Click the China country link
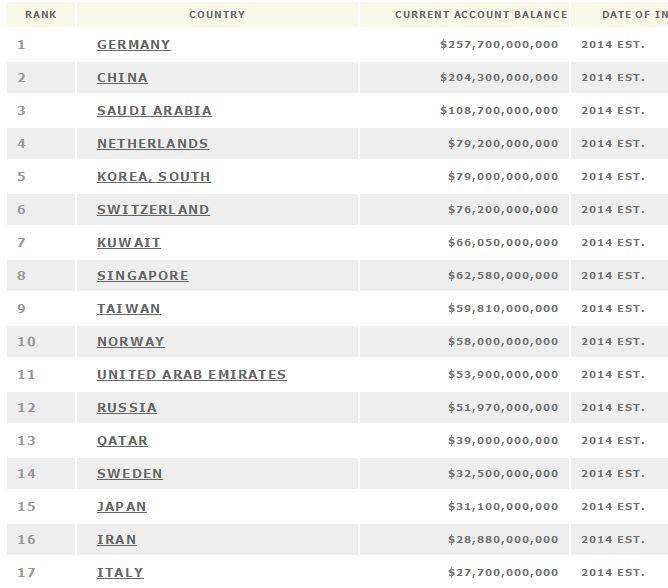This screenshot has width=668, height=588. tap(122, 78)
